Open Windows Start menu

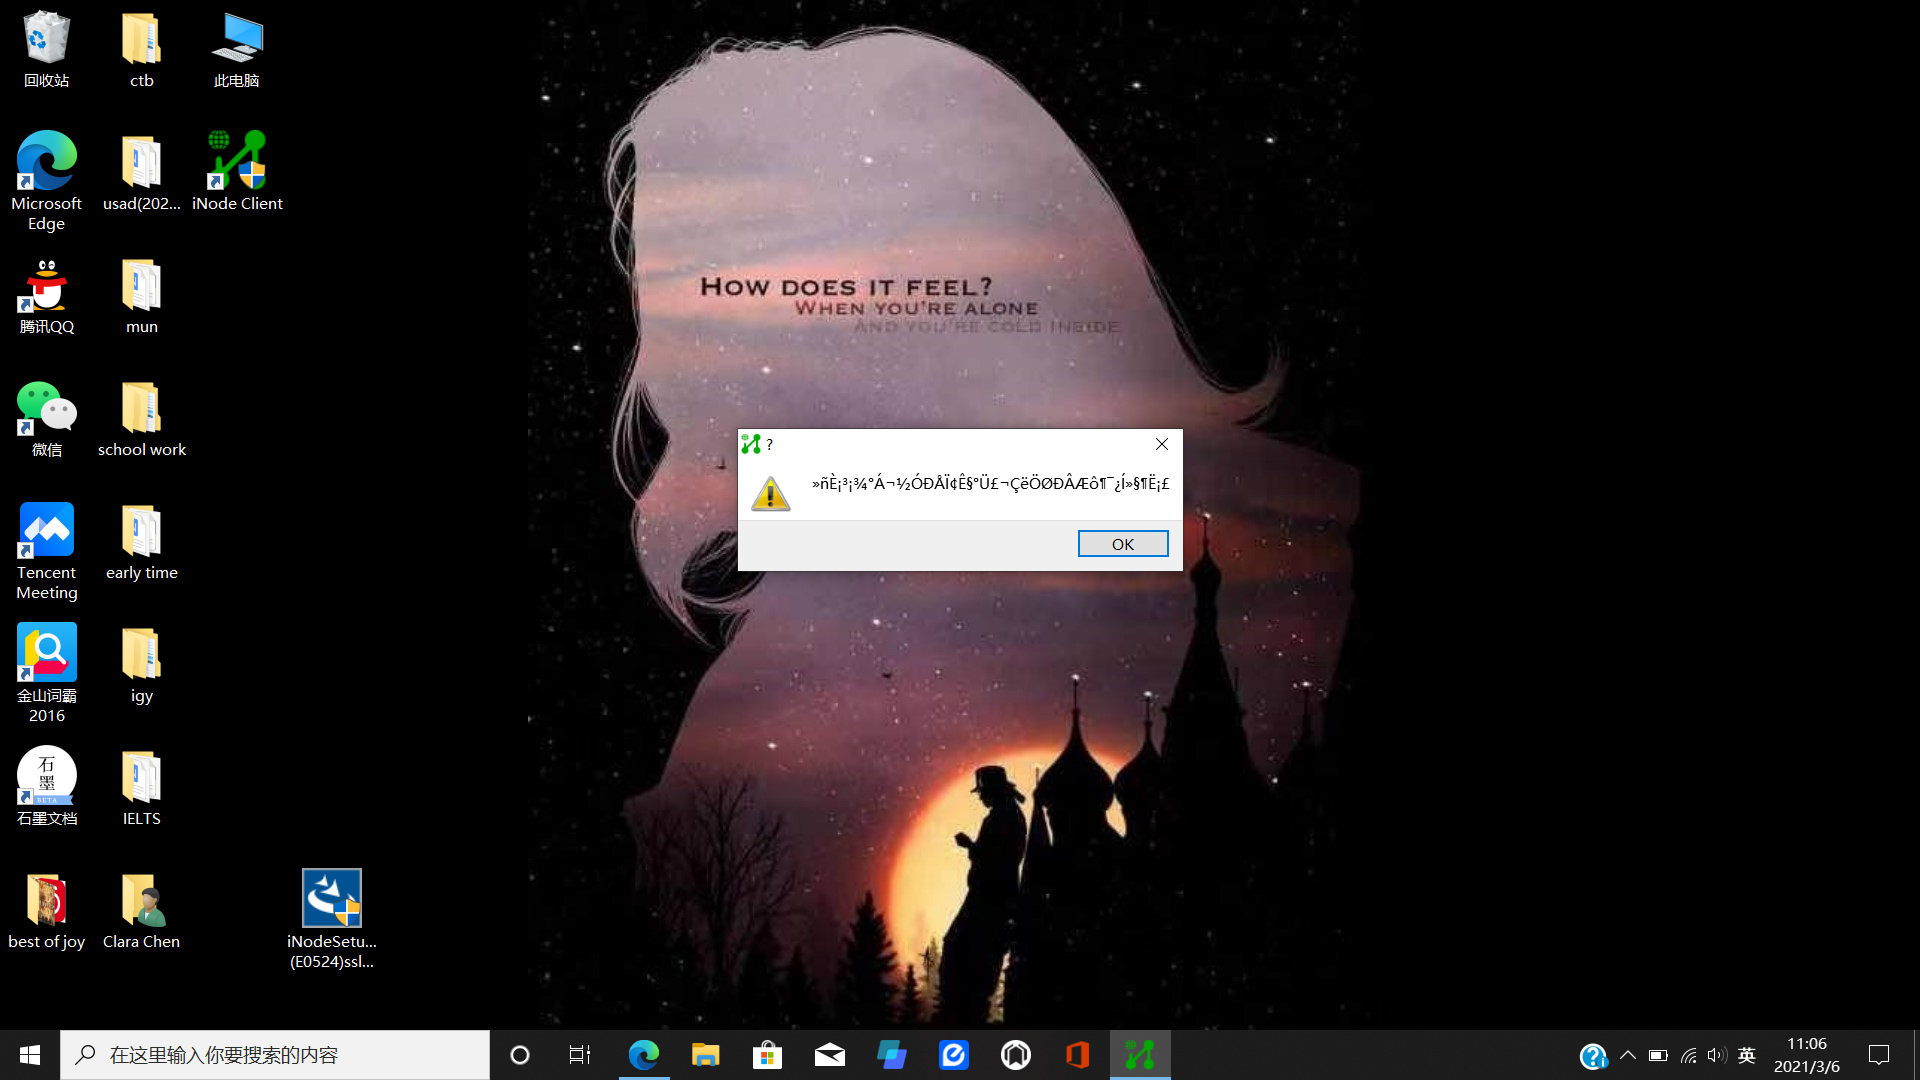(x=30, y=1055)
